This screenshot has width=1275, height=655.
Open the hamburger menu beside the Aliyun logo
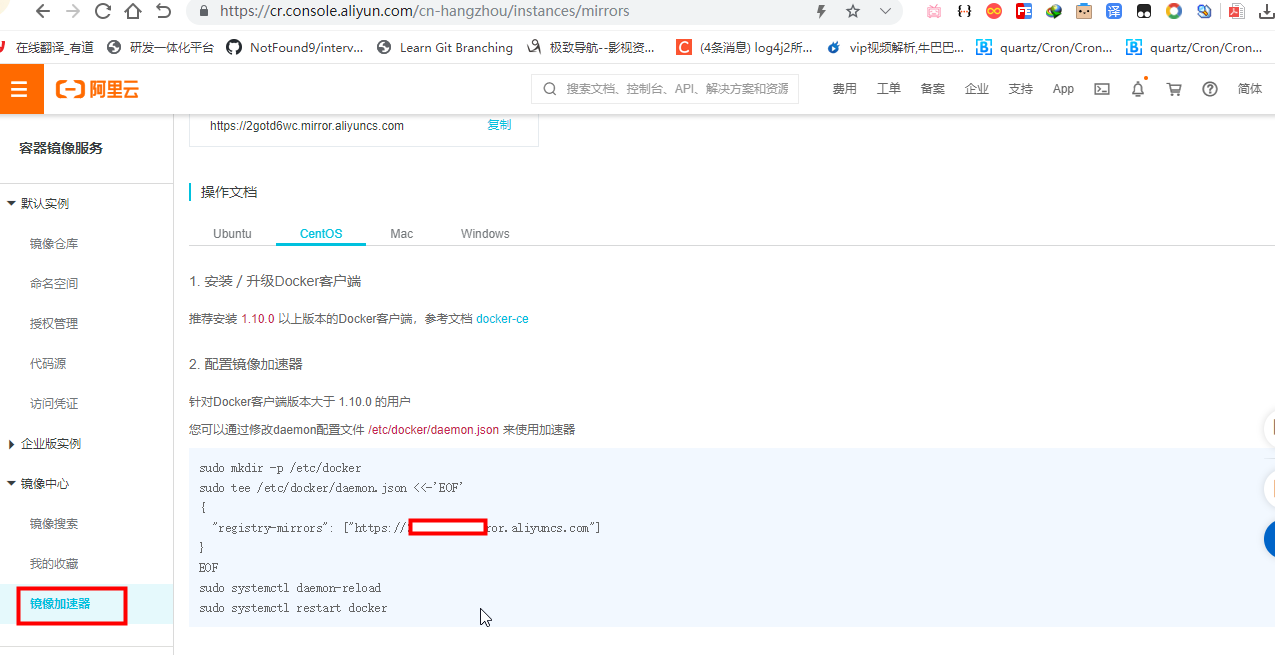20,88
